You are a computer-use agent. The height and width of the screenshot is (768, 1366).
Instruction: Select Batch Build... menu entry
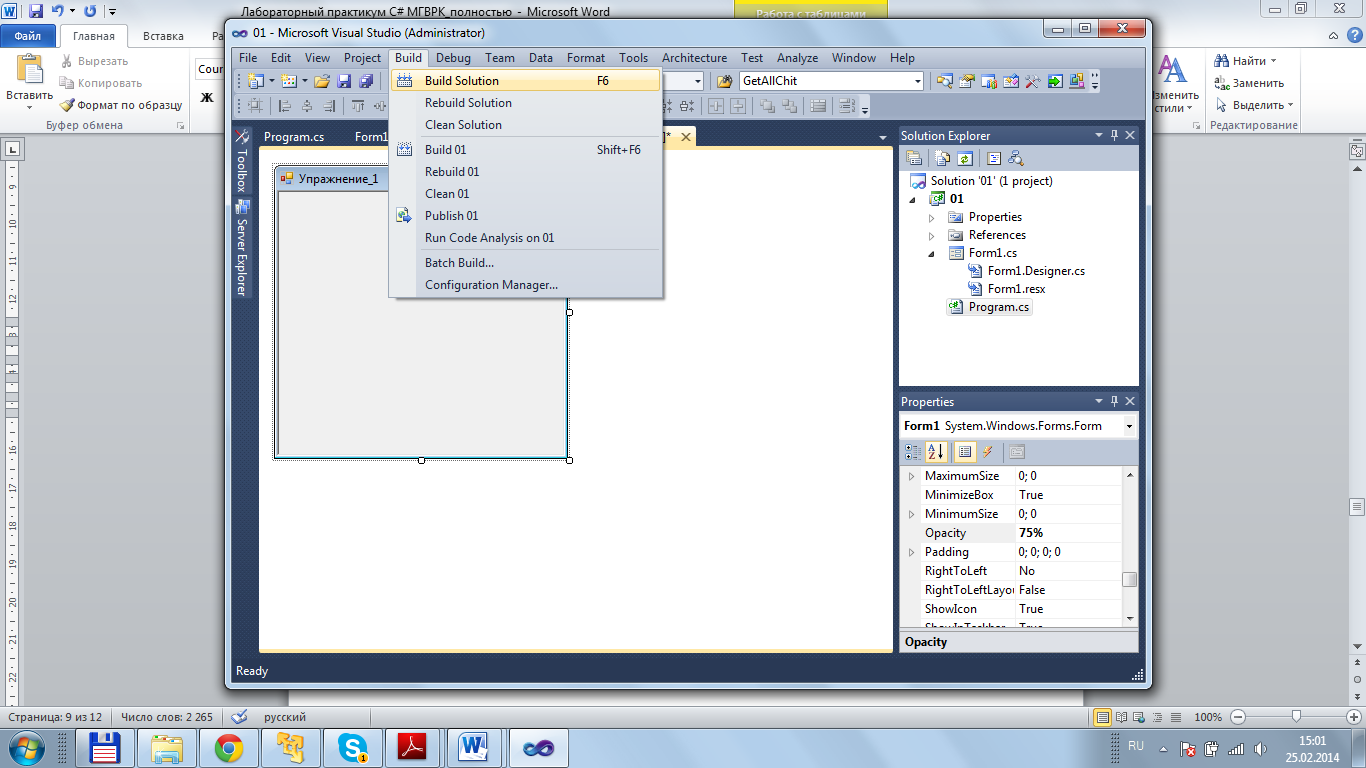coord(525,263)
